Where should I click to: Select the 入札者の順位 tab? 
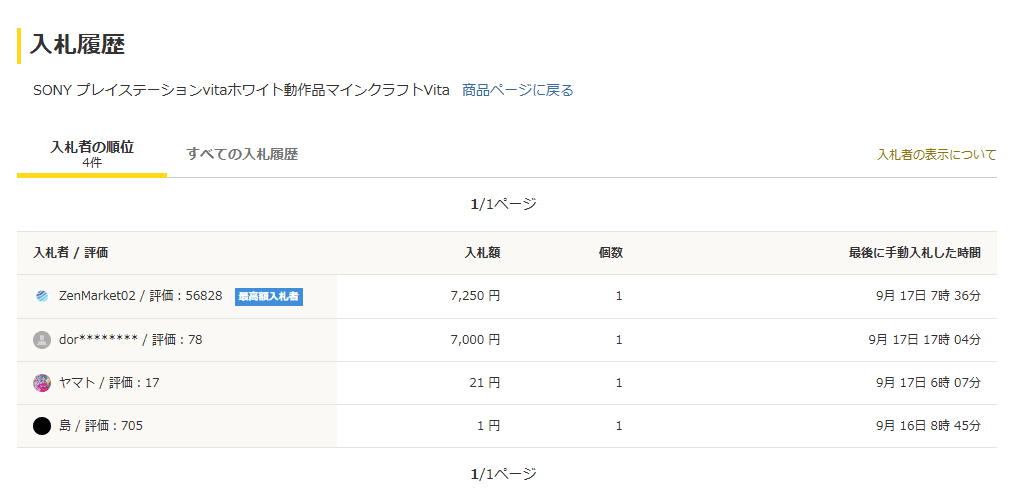[92, 153]
